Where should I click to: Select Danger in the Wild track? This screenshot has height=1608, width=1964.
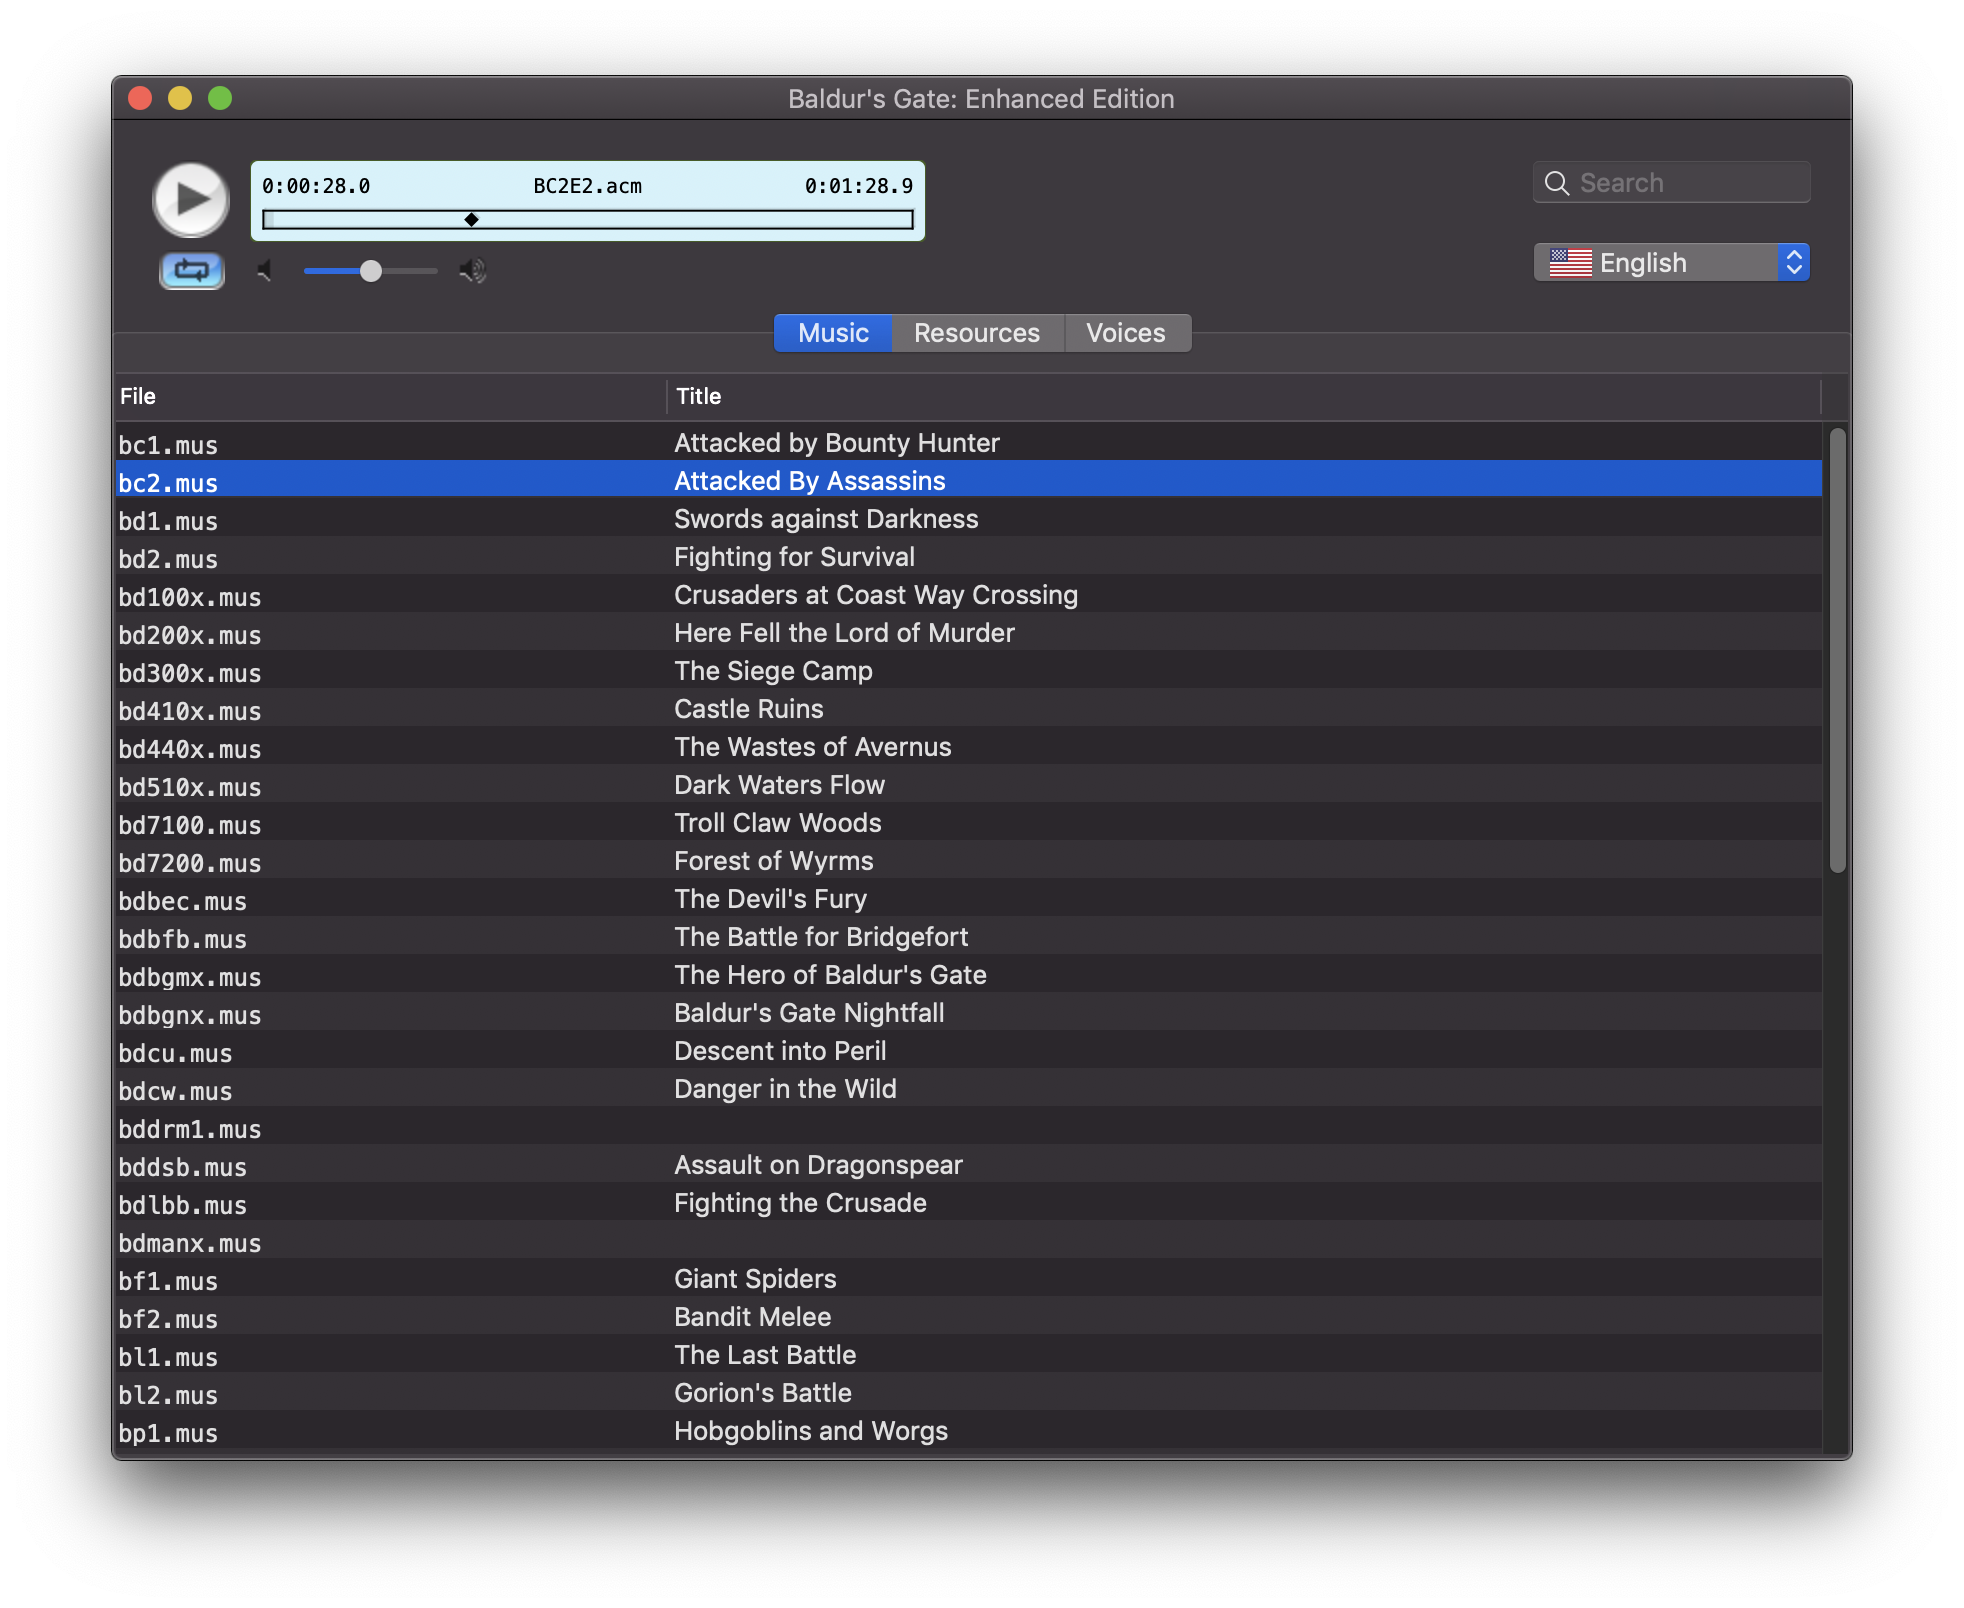(968, 1089)
